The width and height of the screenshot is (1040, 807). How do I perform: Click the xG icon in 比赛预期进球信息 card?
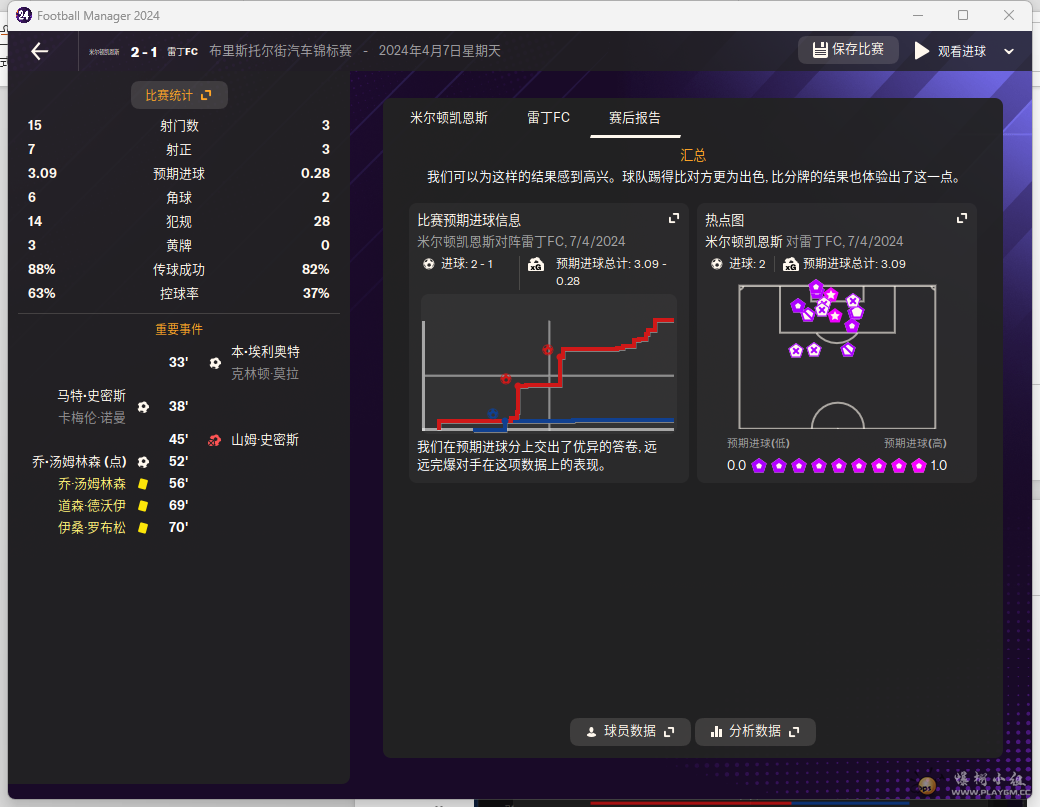click(535, 265)
